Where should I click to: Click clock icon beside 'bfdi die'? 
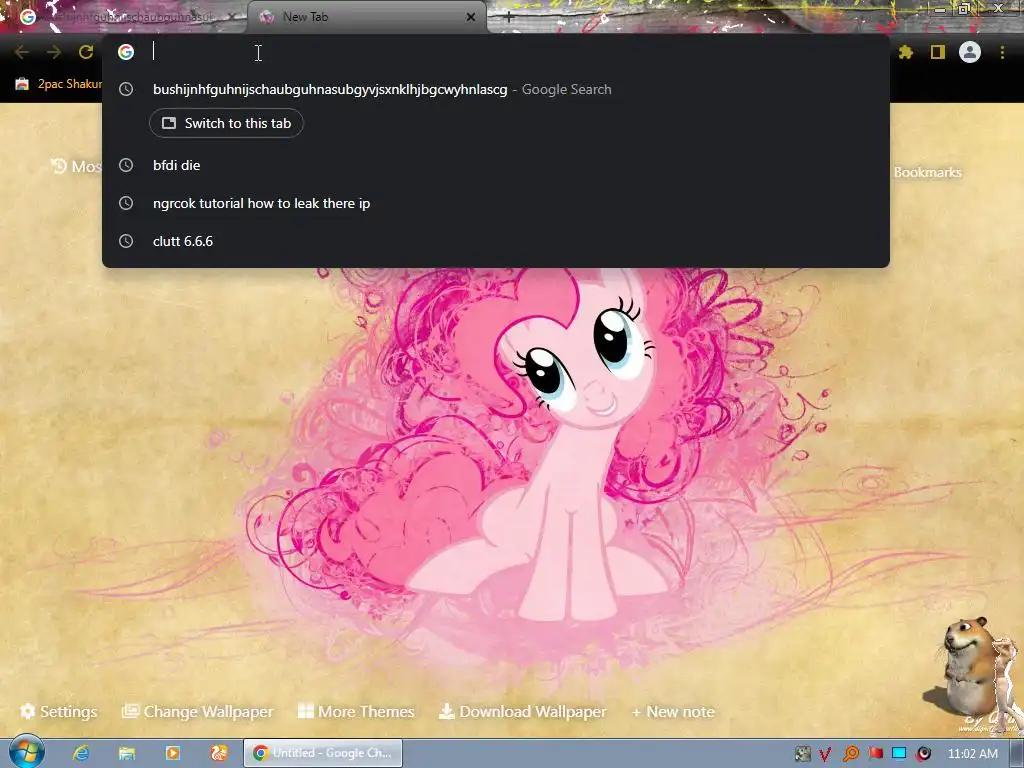126,165
